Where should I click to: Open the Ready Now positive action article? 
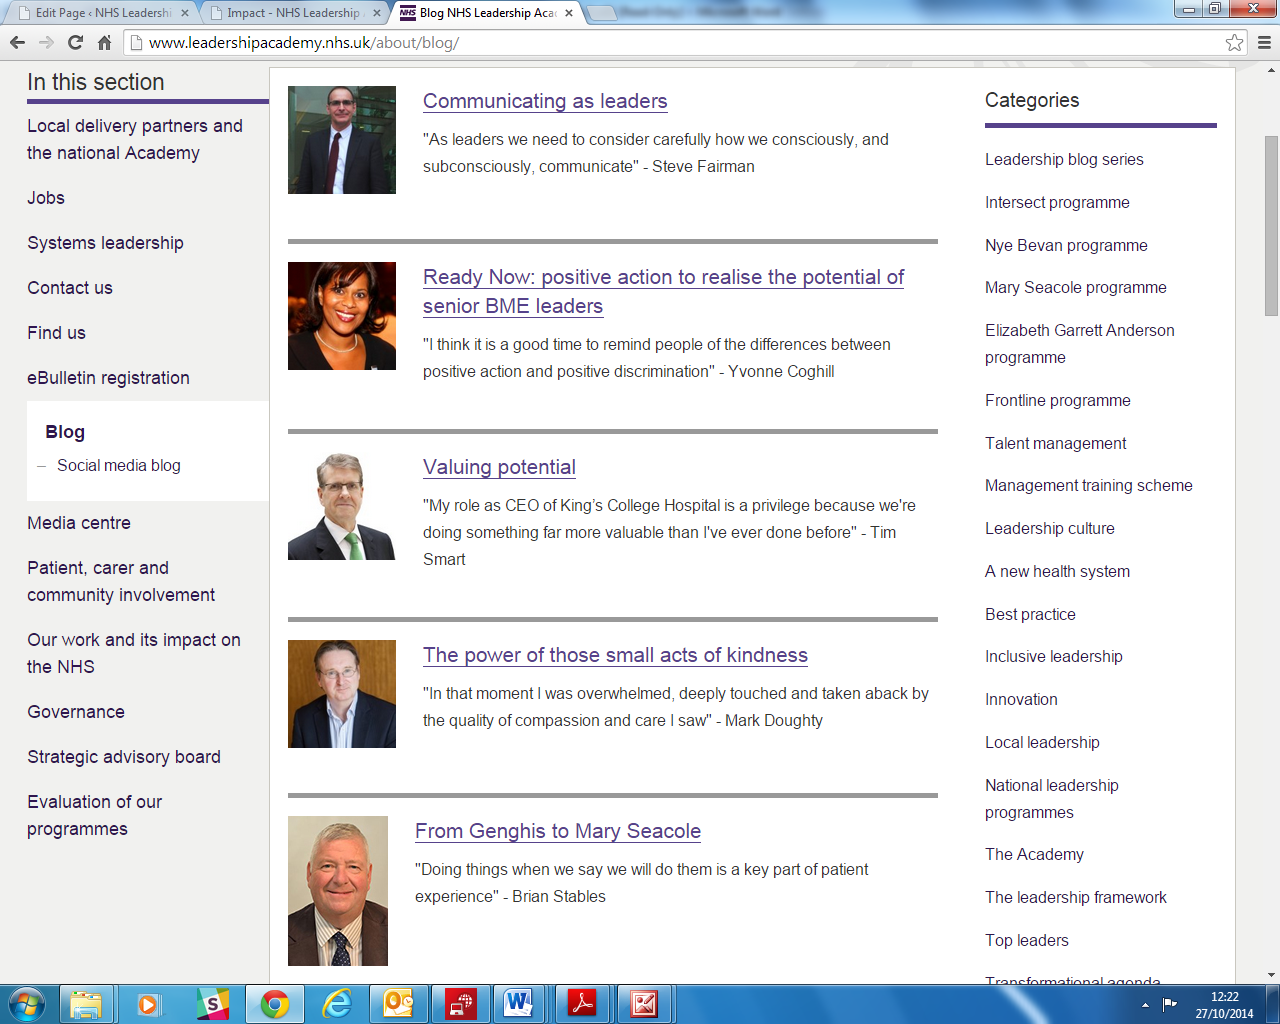click(x=663, y=291)
